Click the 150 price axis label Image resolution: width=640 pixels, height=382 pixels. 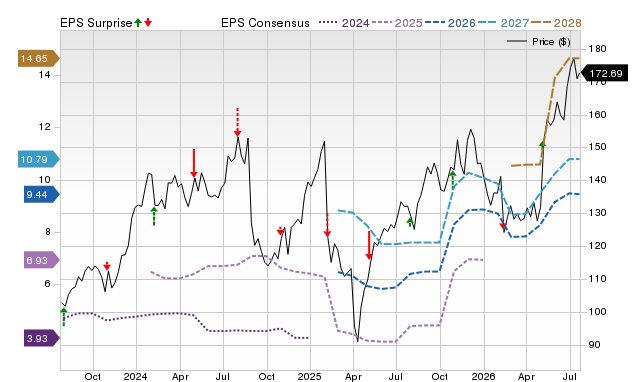(x=597, y=147)
